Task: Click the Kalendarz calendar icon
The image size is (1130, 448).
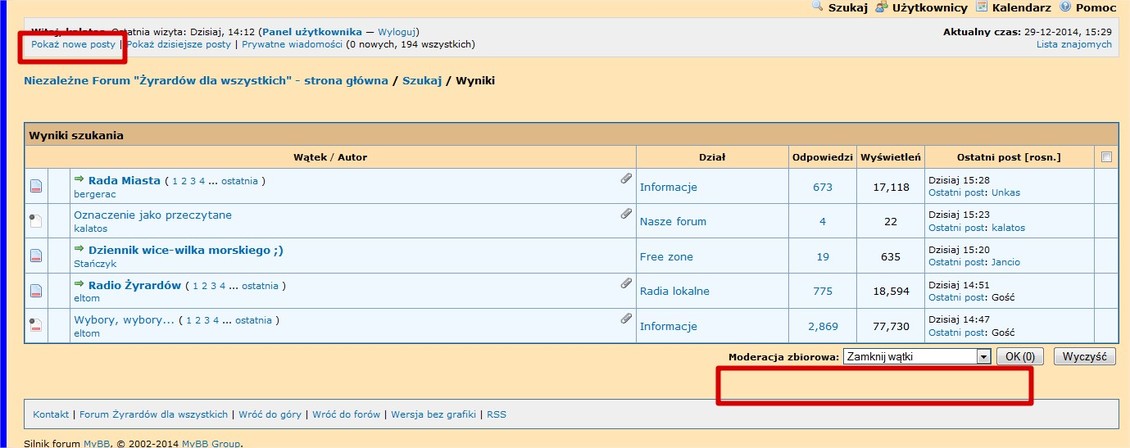Action: (982, 7)
